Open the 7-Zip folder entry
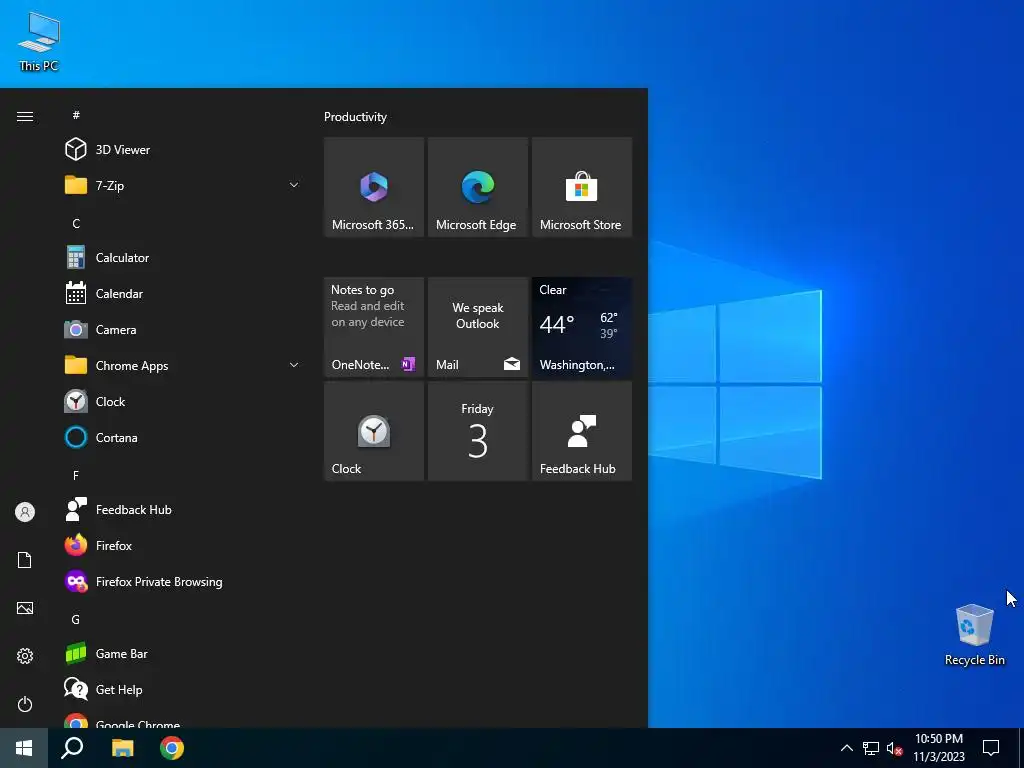Screen dimensions: 1024x768 (x=183, y=185)
